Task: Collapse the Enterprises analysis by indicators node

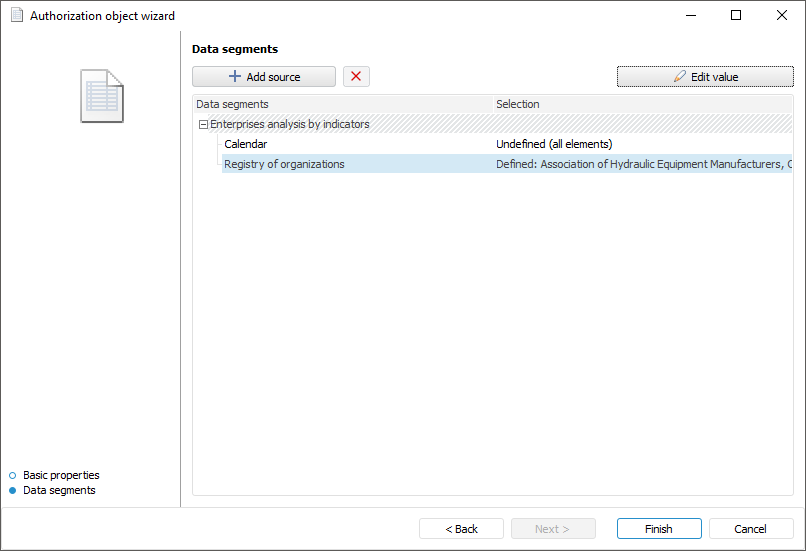Action: (203, 125)
